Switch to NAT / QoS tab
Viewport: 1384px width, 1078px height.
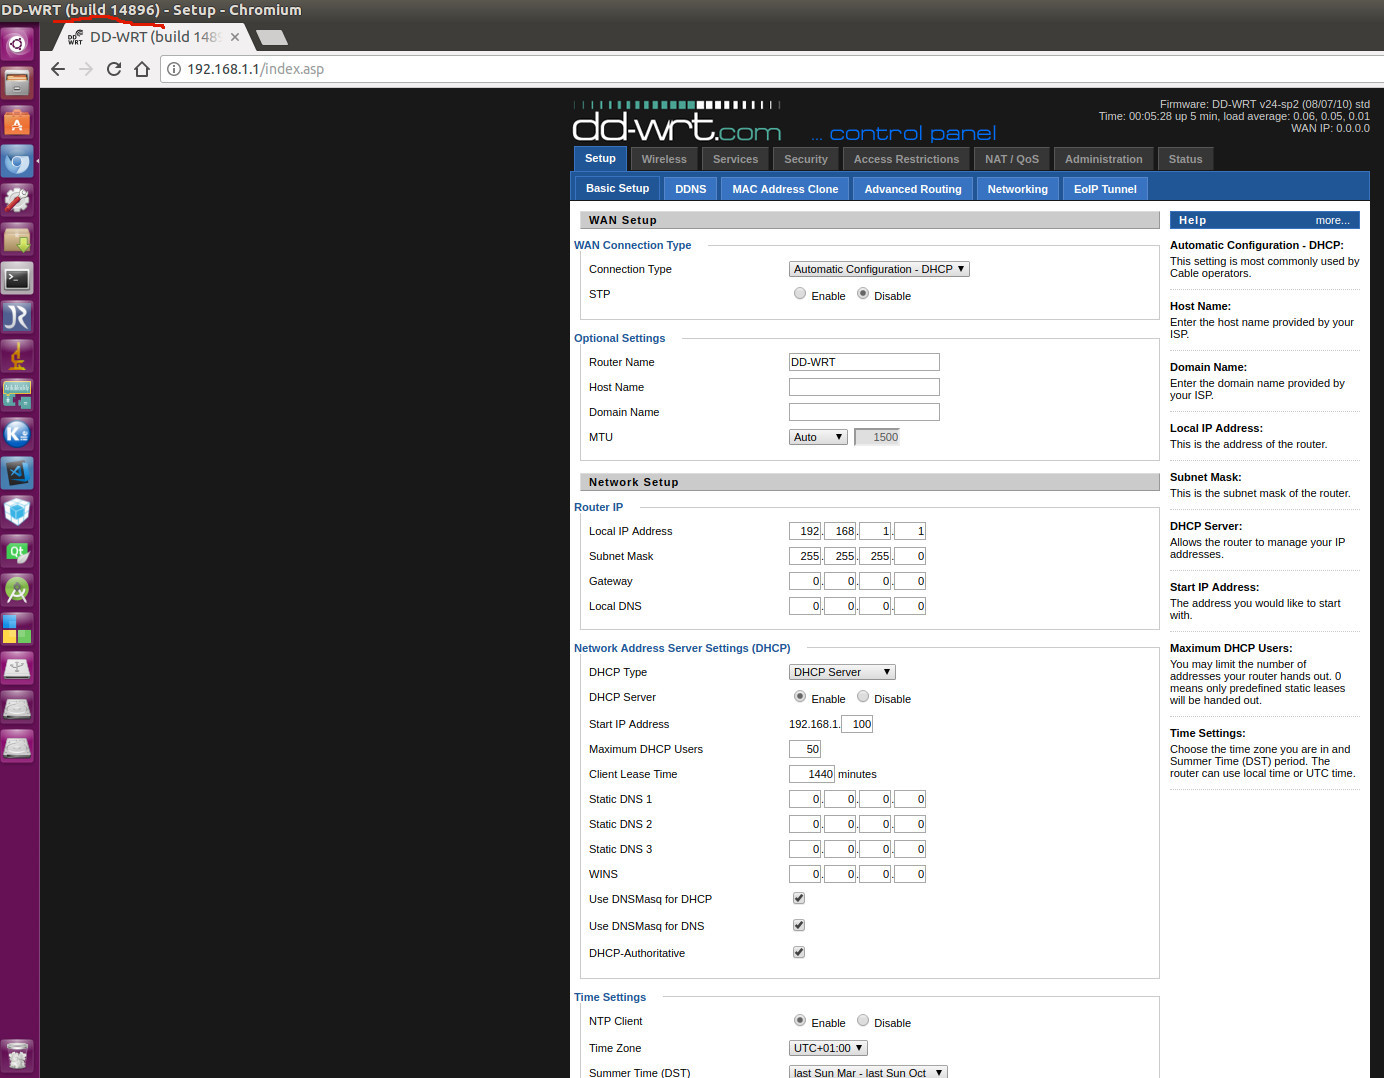1012,159
